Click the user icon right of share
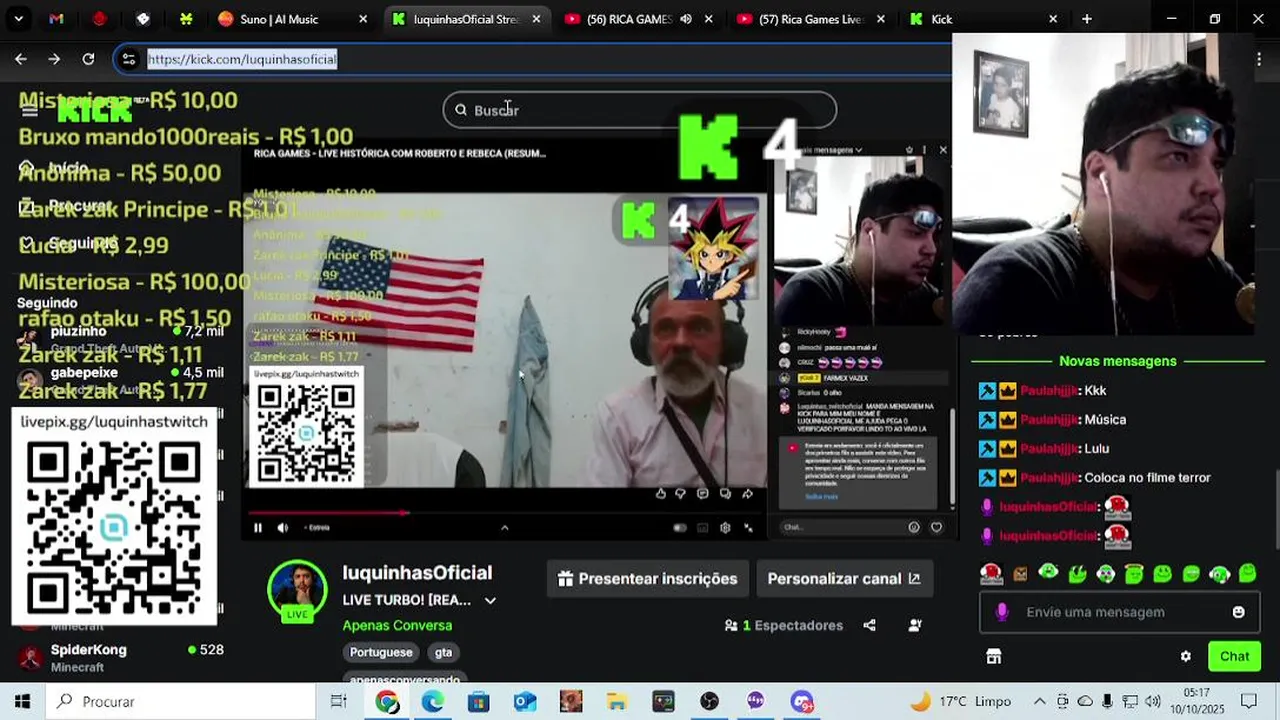The image size is (1280, 720). pos(915,626)
